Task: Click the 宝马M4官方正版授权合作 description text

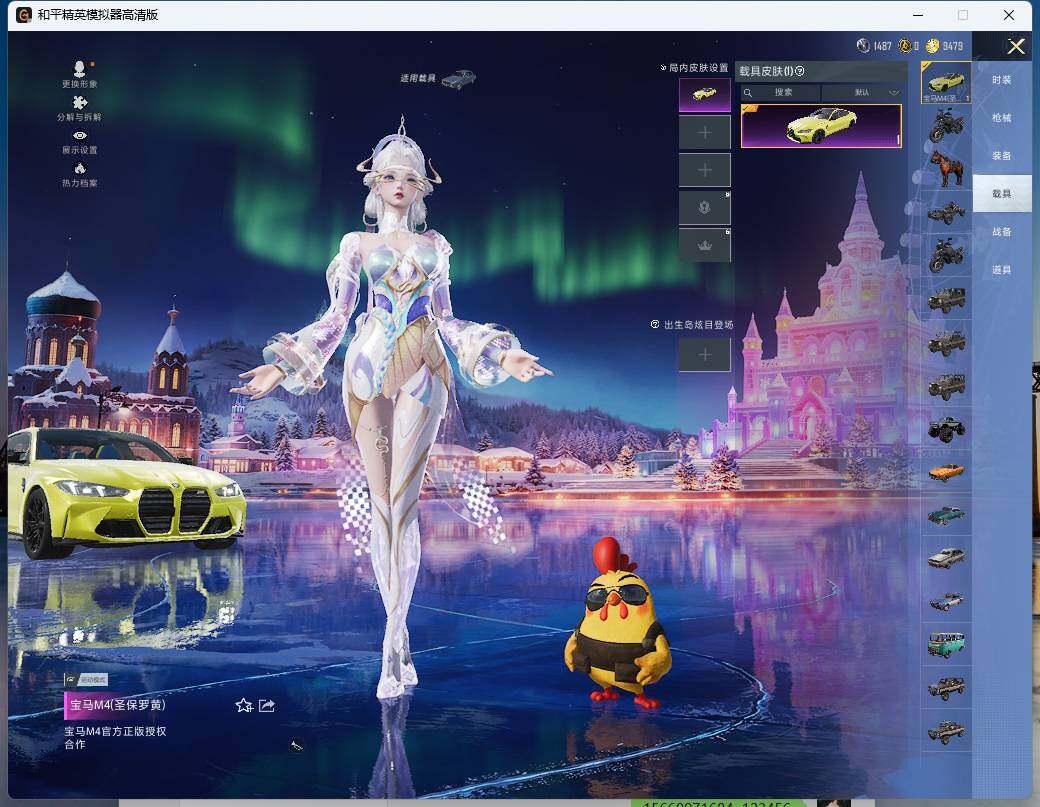Action: 115,737
